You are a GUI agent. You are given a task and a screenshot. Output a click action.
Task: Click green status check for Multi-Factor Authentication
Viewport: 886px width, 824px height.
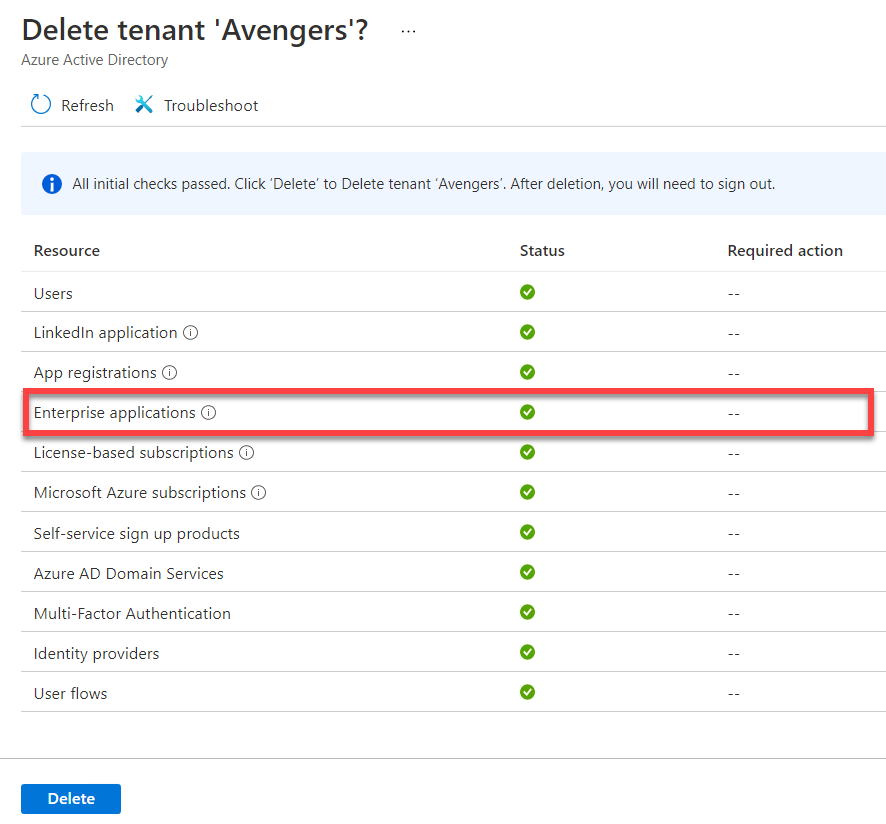[x=527, y=613]
